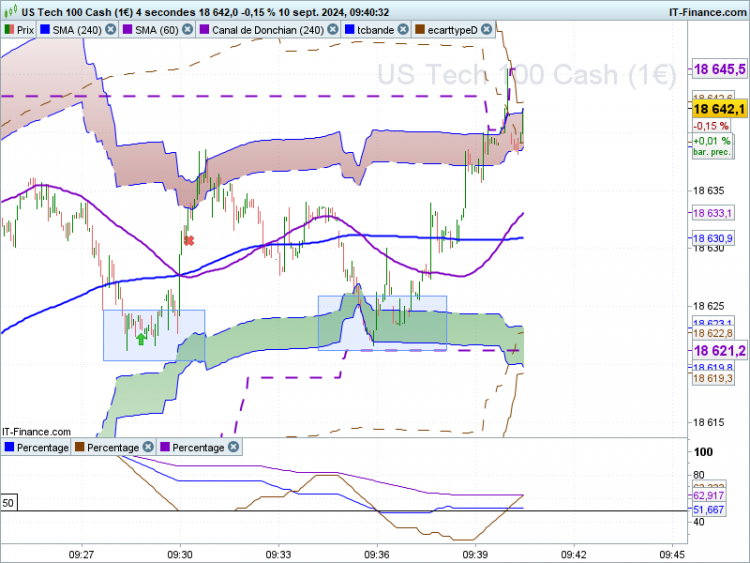This screenshot has width=750, height=563.
Task: Click the 09:39 time axis label
Action: click(x=475, y=555)
